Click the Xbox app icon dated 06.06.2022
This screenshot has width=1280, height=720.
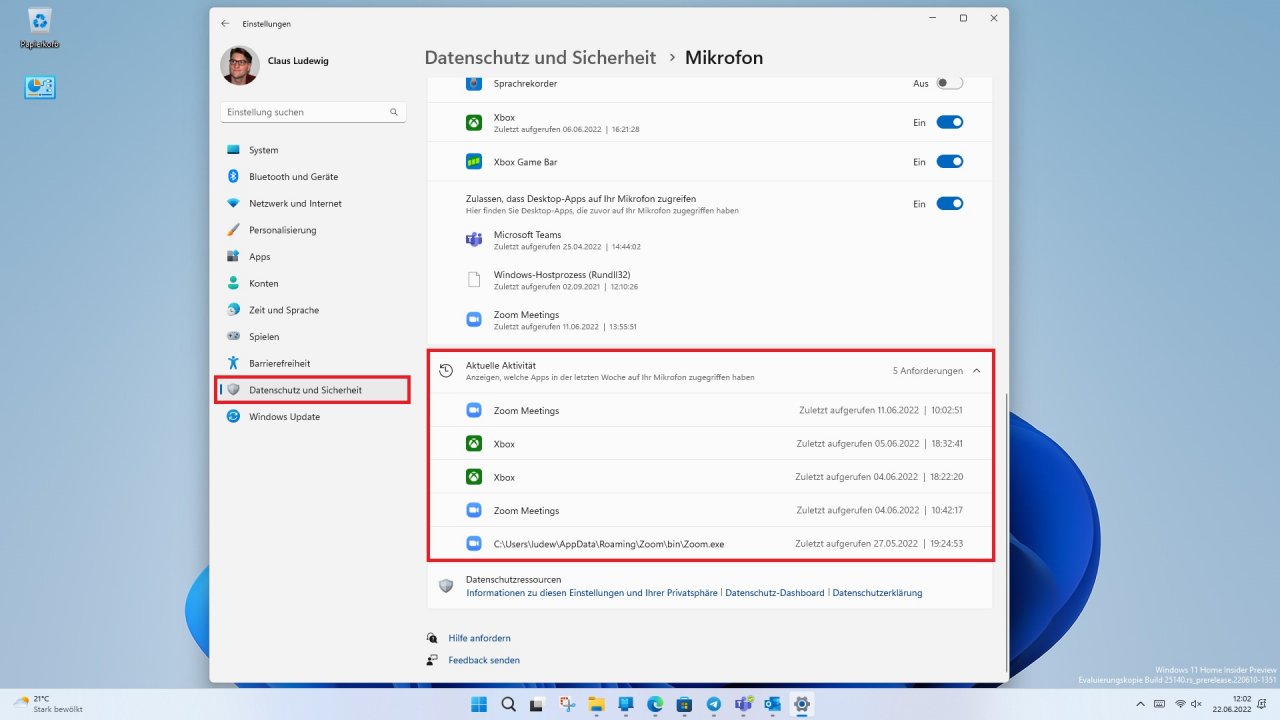[x=474, y=122]
